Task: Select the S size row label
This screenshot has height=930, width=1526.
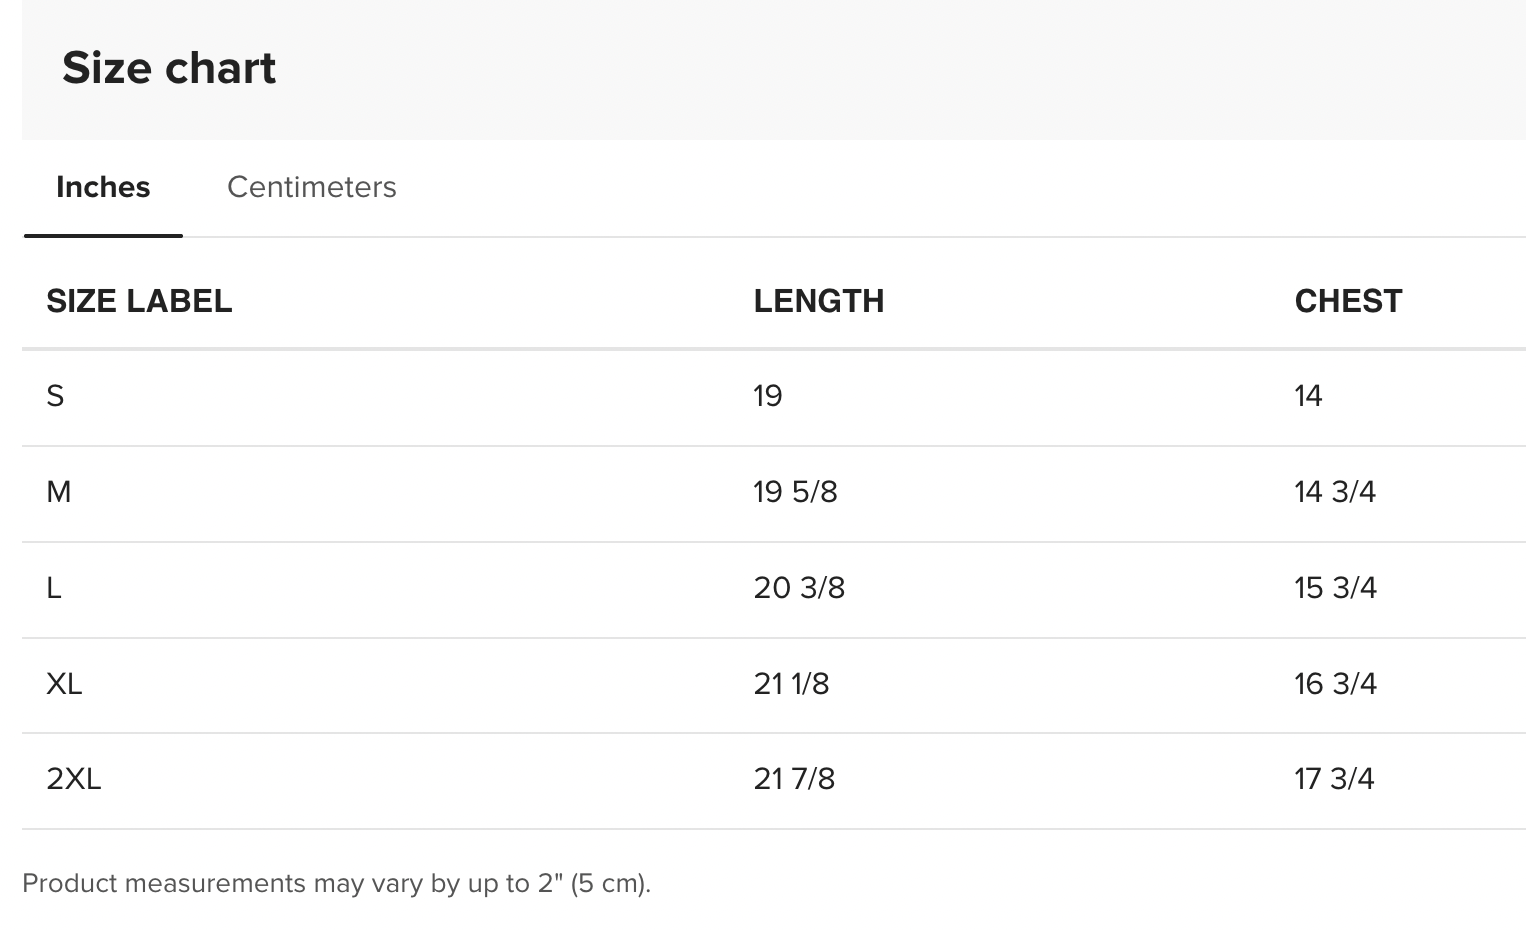Action: 55,396
